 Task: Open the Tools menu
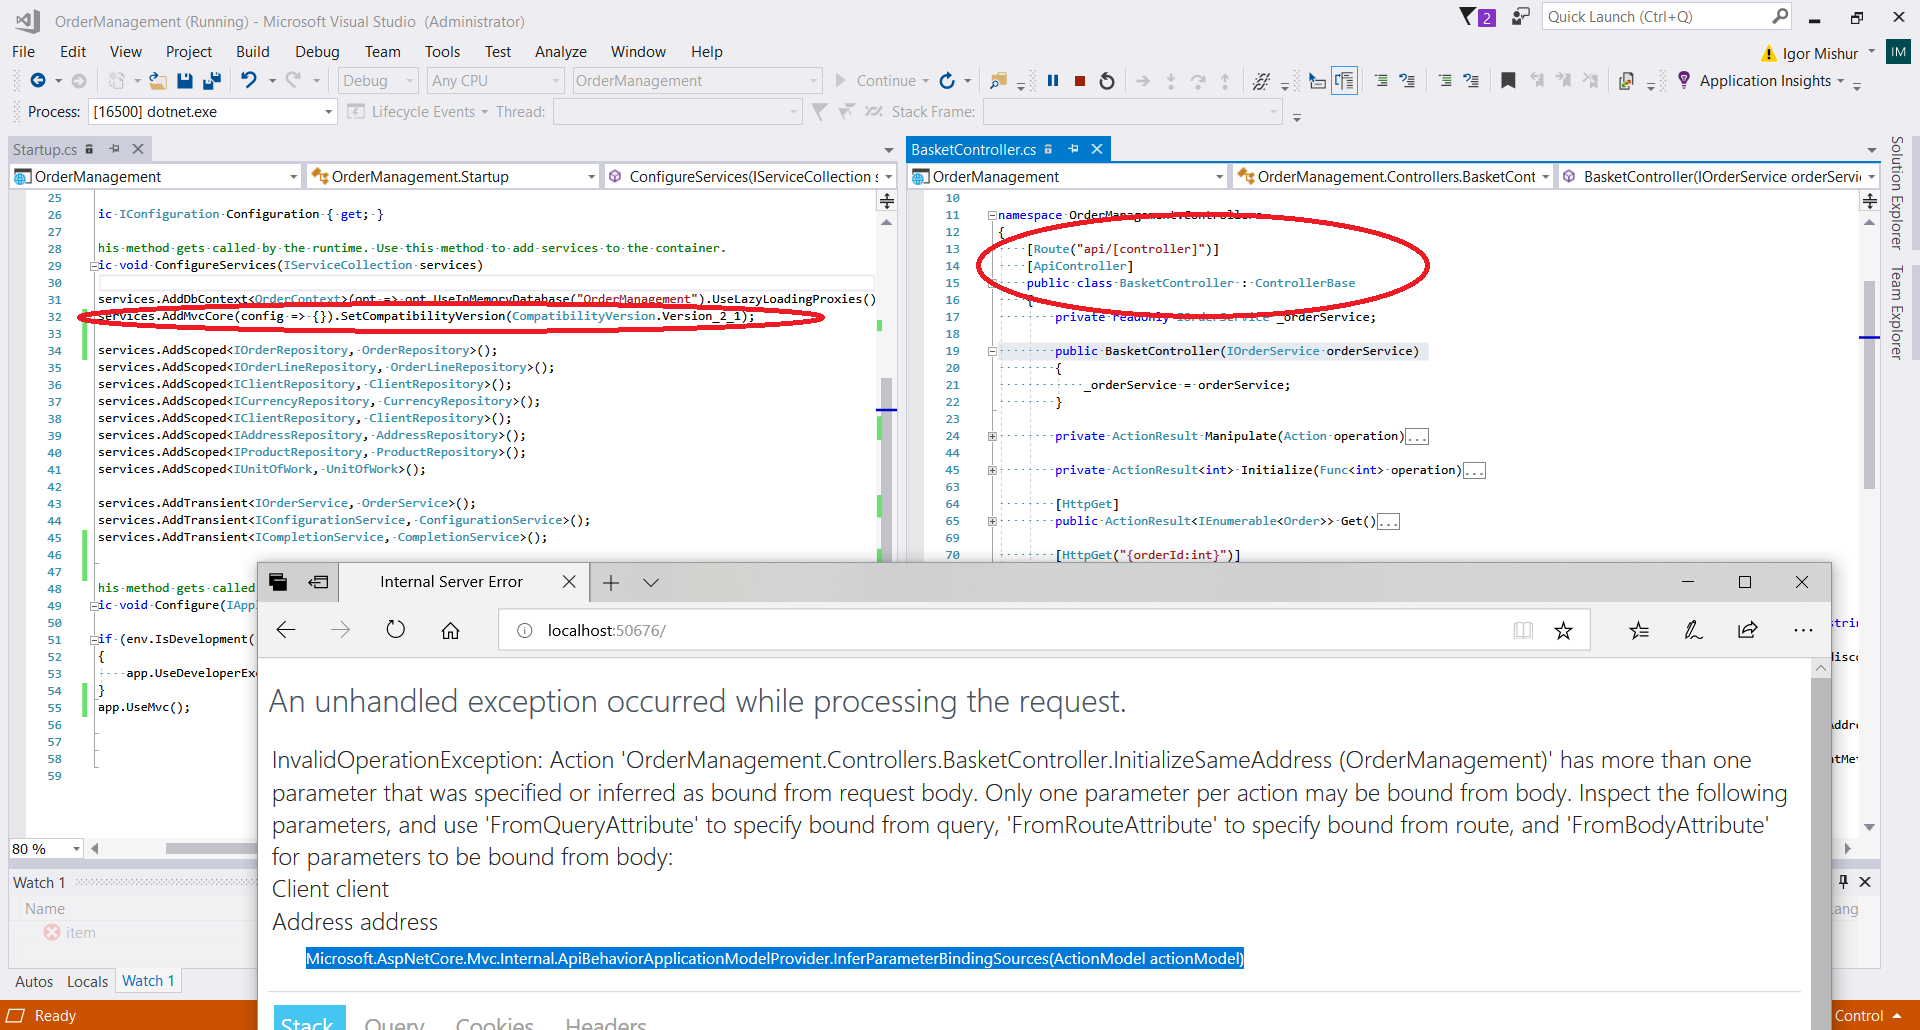[x=442, y=52]
